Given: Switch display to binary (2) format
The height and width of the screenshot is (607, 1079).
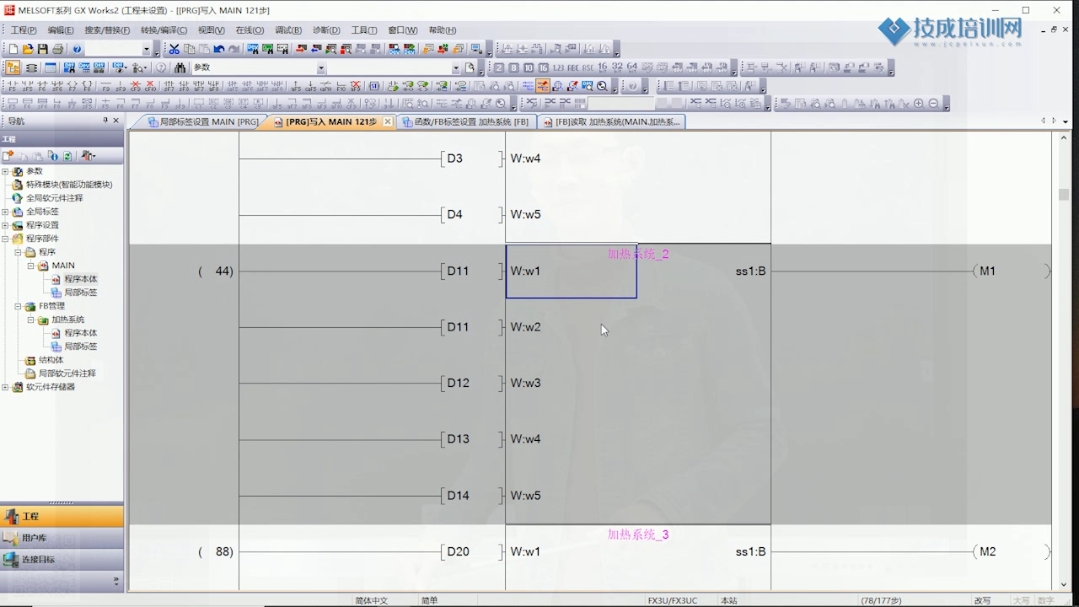Looking at the screenshot, I should [499, 67].
